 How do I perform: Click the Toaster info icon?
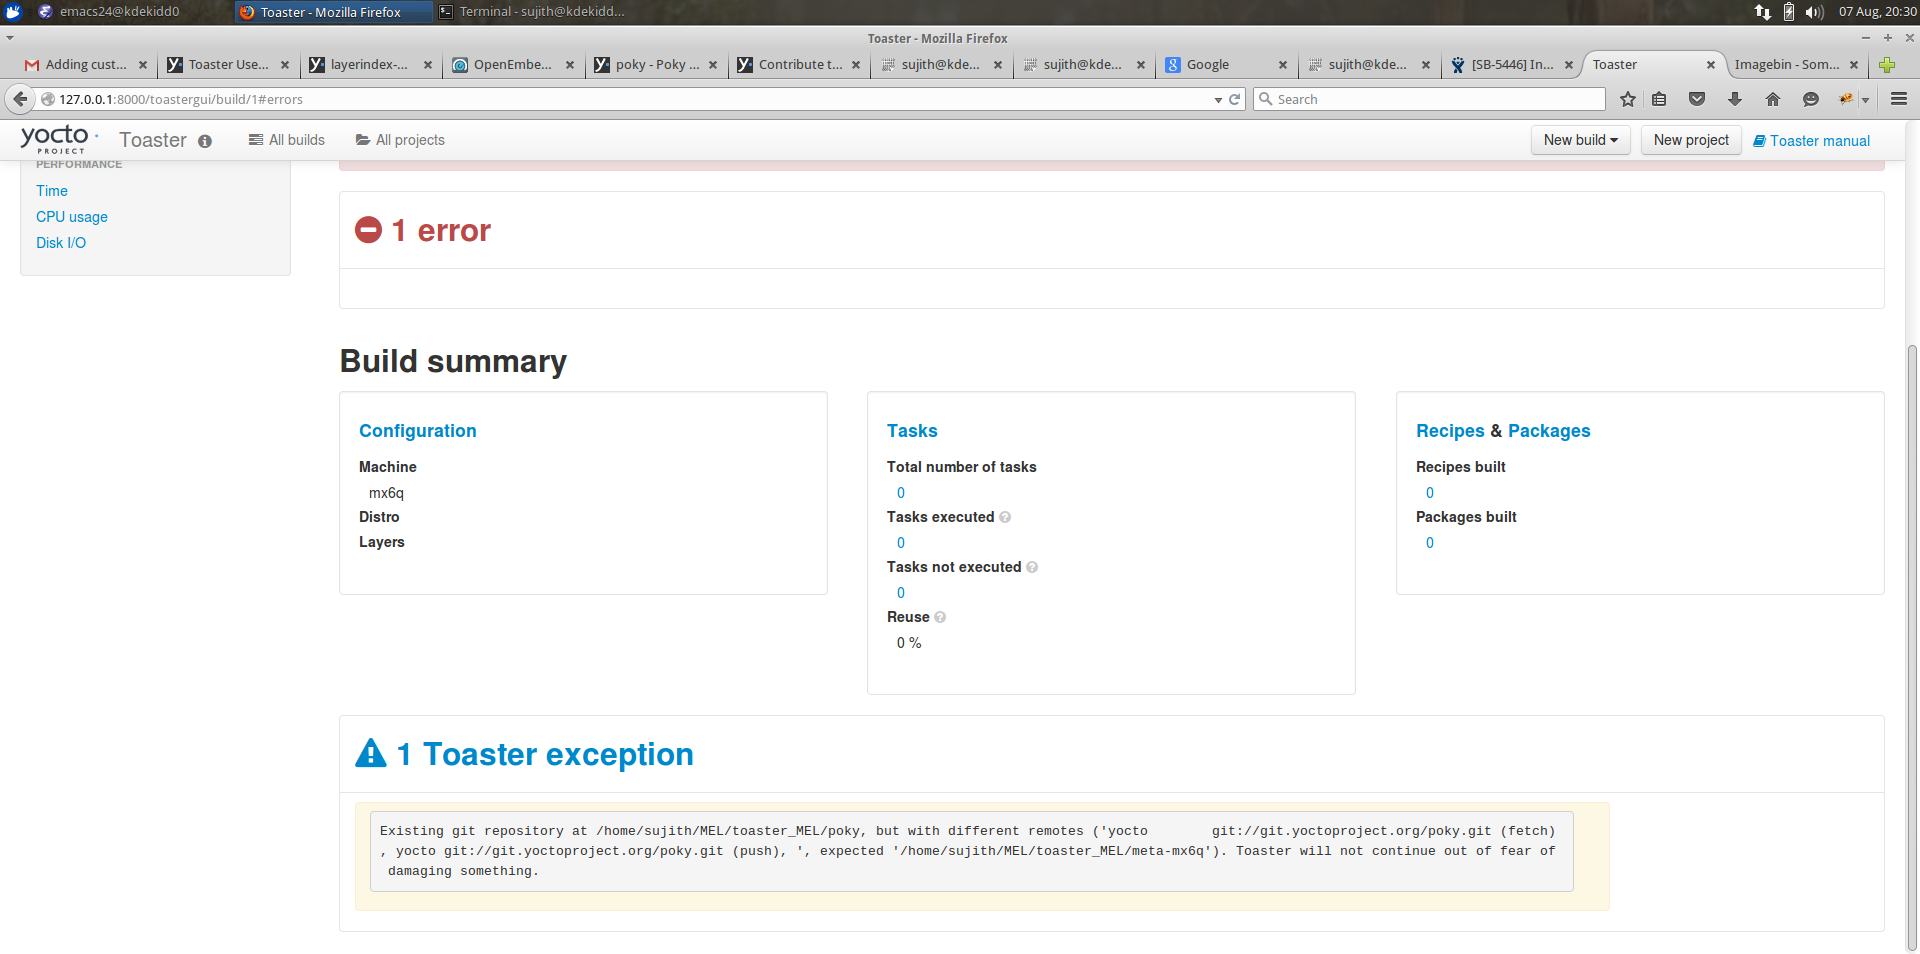tap(205, 141)
